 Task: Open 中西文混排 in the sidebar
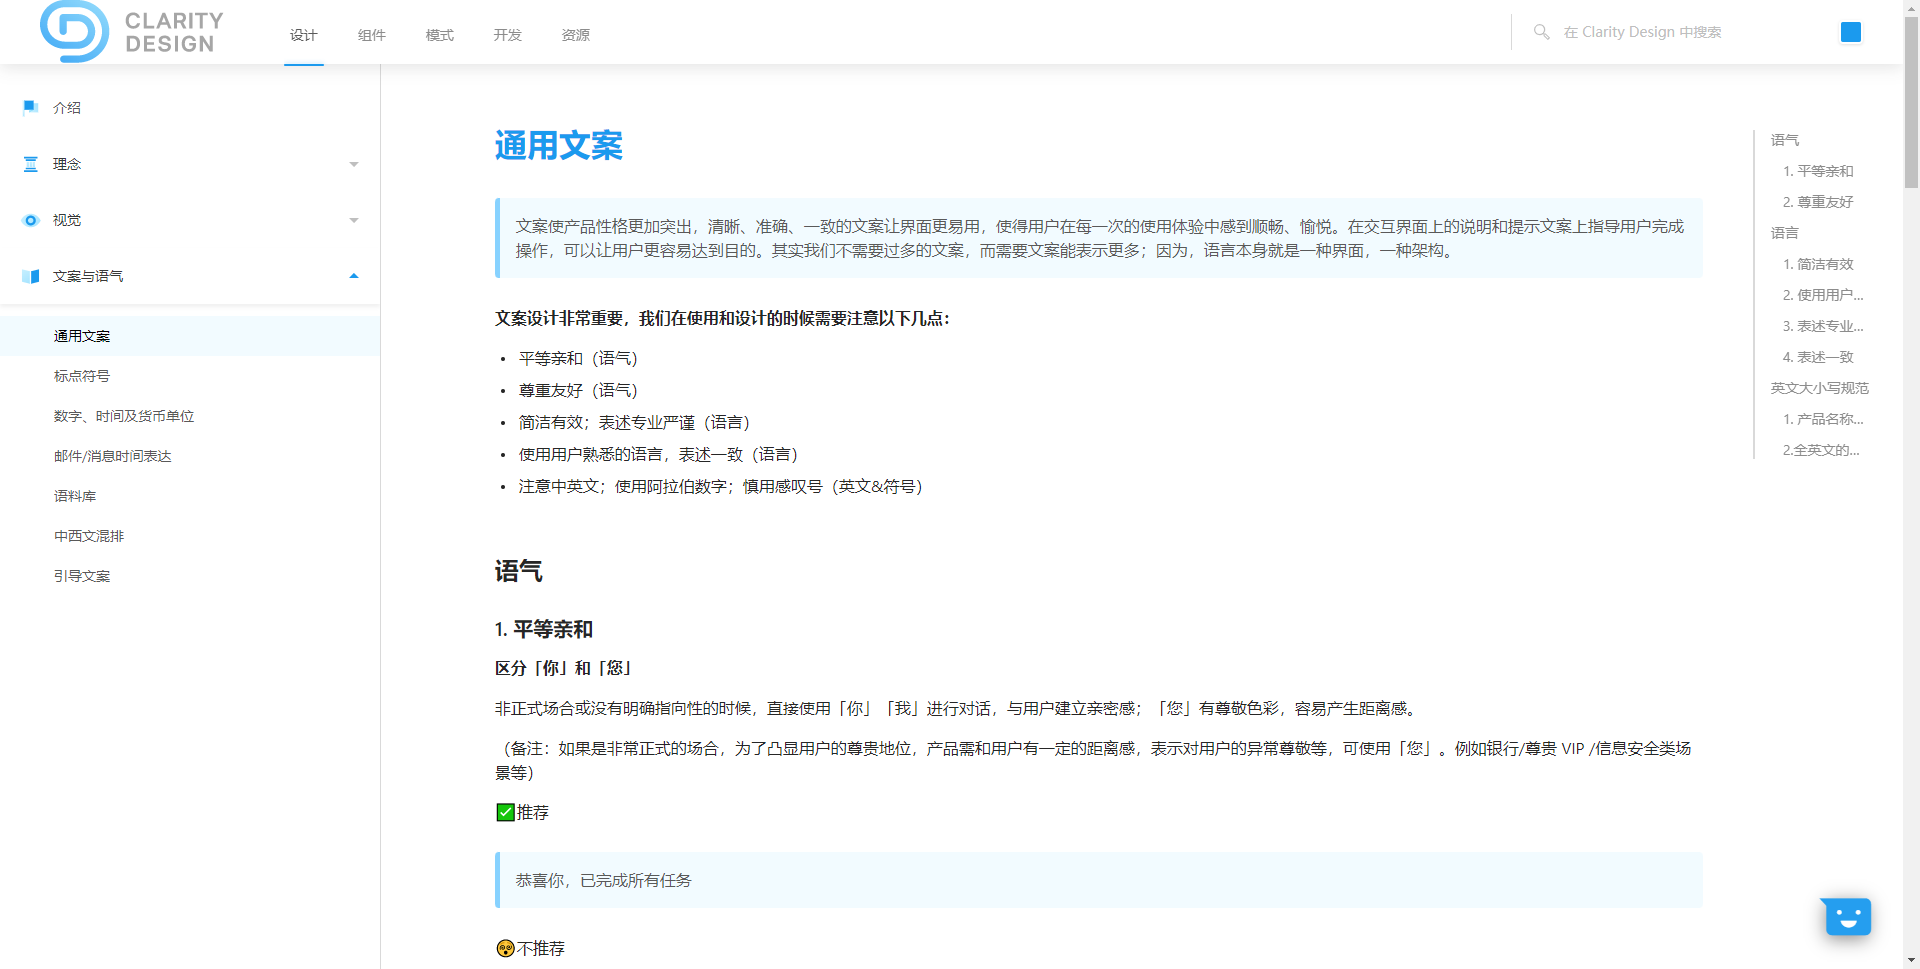(x=89, y=536)
